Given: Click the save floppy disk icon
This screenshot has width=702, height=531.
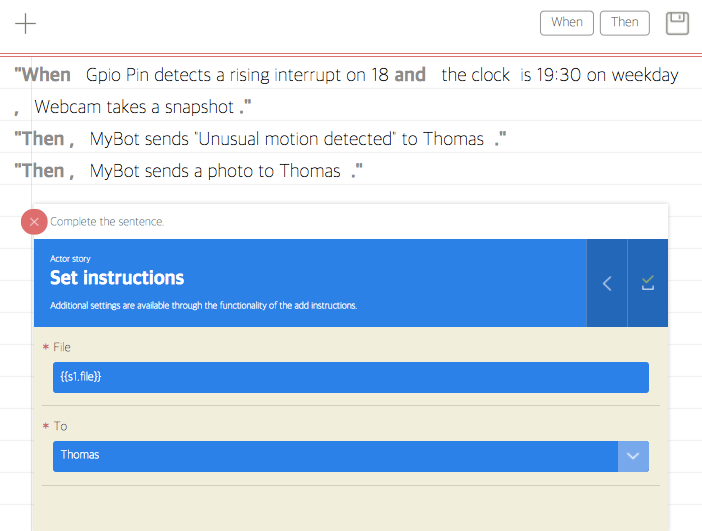Looking at the screenshot, I should (x=677, y=23).
